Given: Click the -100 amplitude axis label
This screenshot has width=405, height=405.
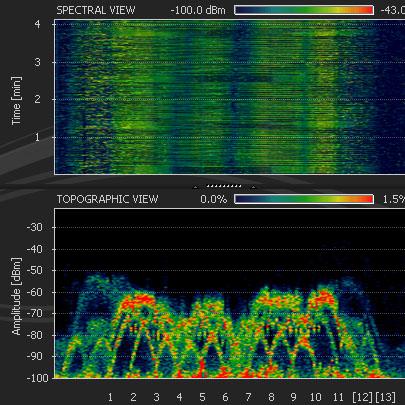Looking at the screenshot, I should pos(37,378).
